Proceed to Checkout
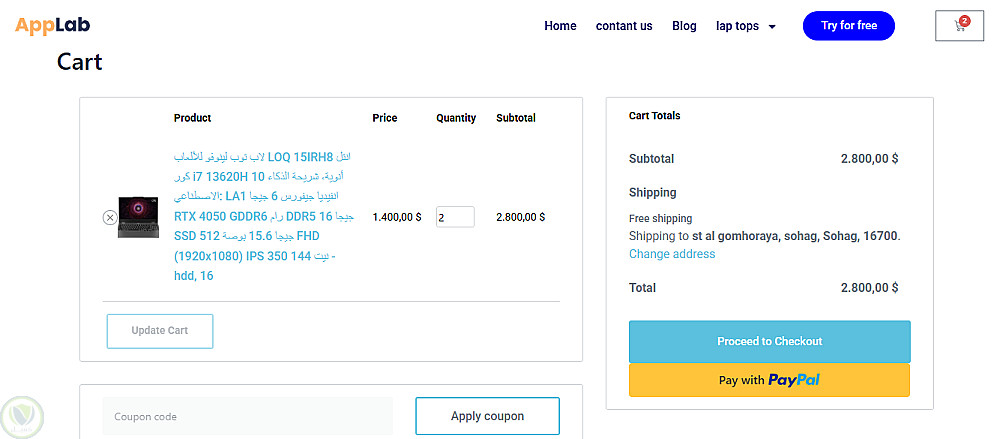The height and width of the screenshot is (439, 1000). (769, 342)
